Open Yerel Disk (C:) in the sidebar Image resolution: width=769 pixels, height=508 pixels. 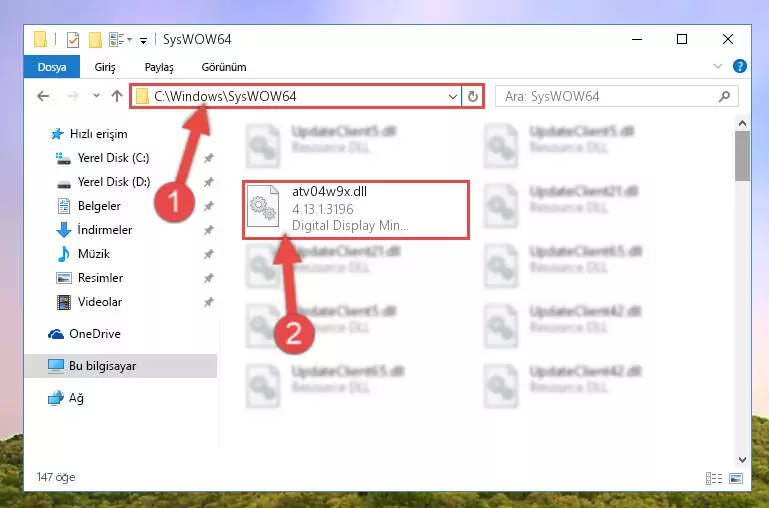click(x=103, y=158)
